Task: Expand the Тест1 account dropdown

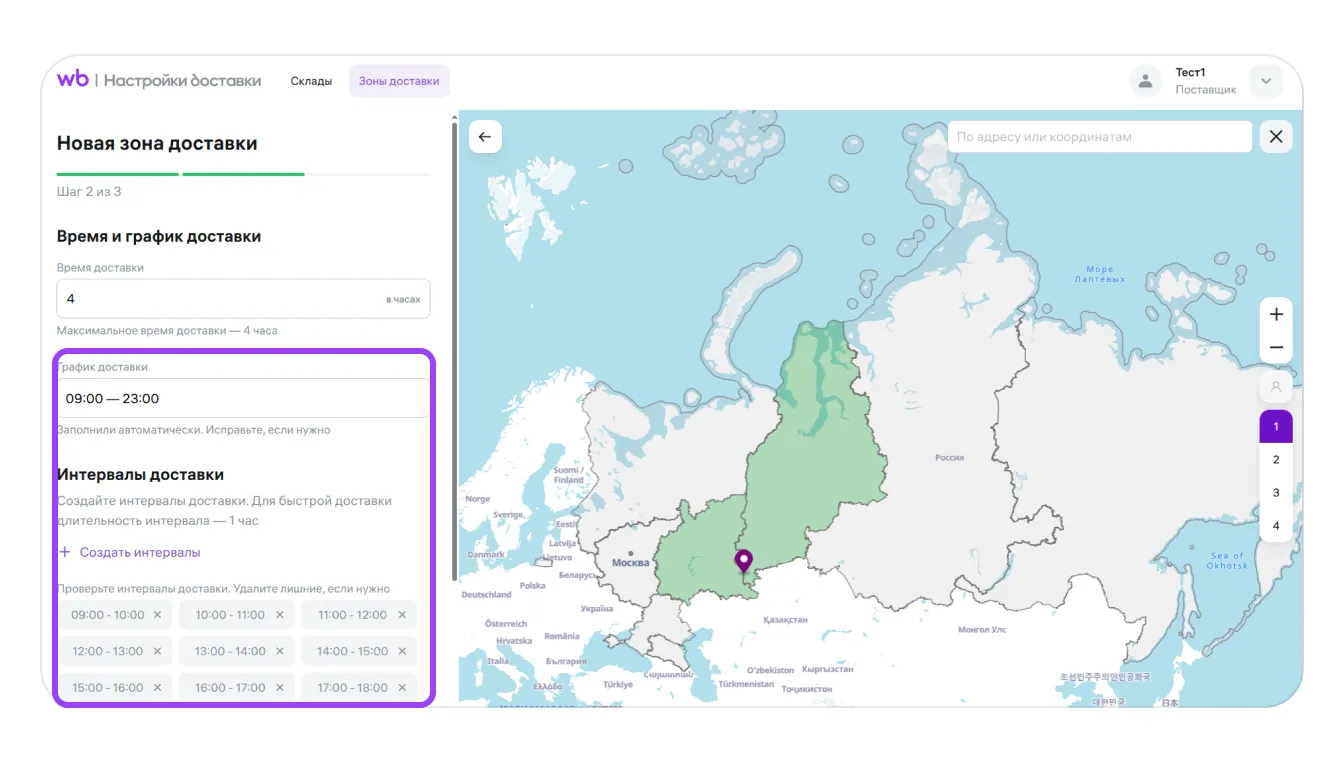Action: pyautogui.click(x=1266, y=81)
